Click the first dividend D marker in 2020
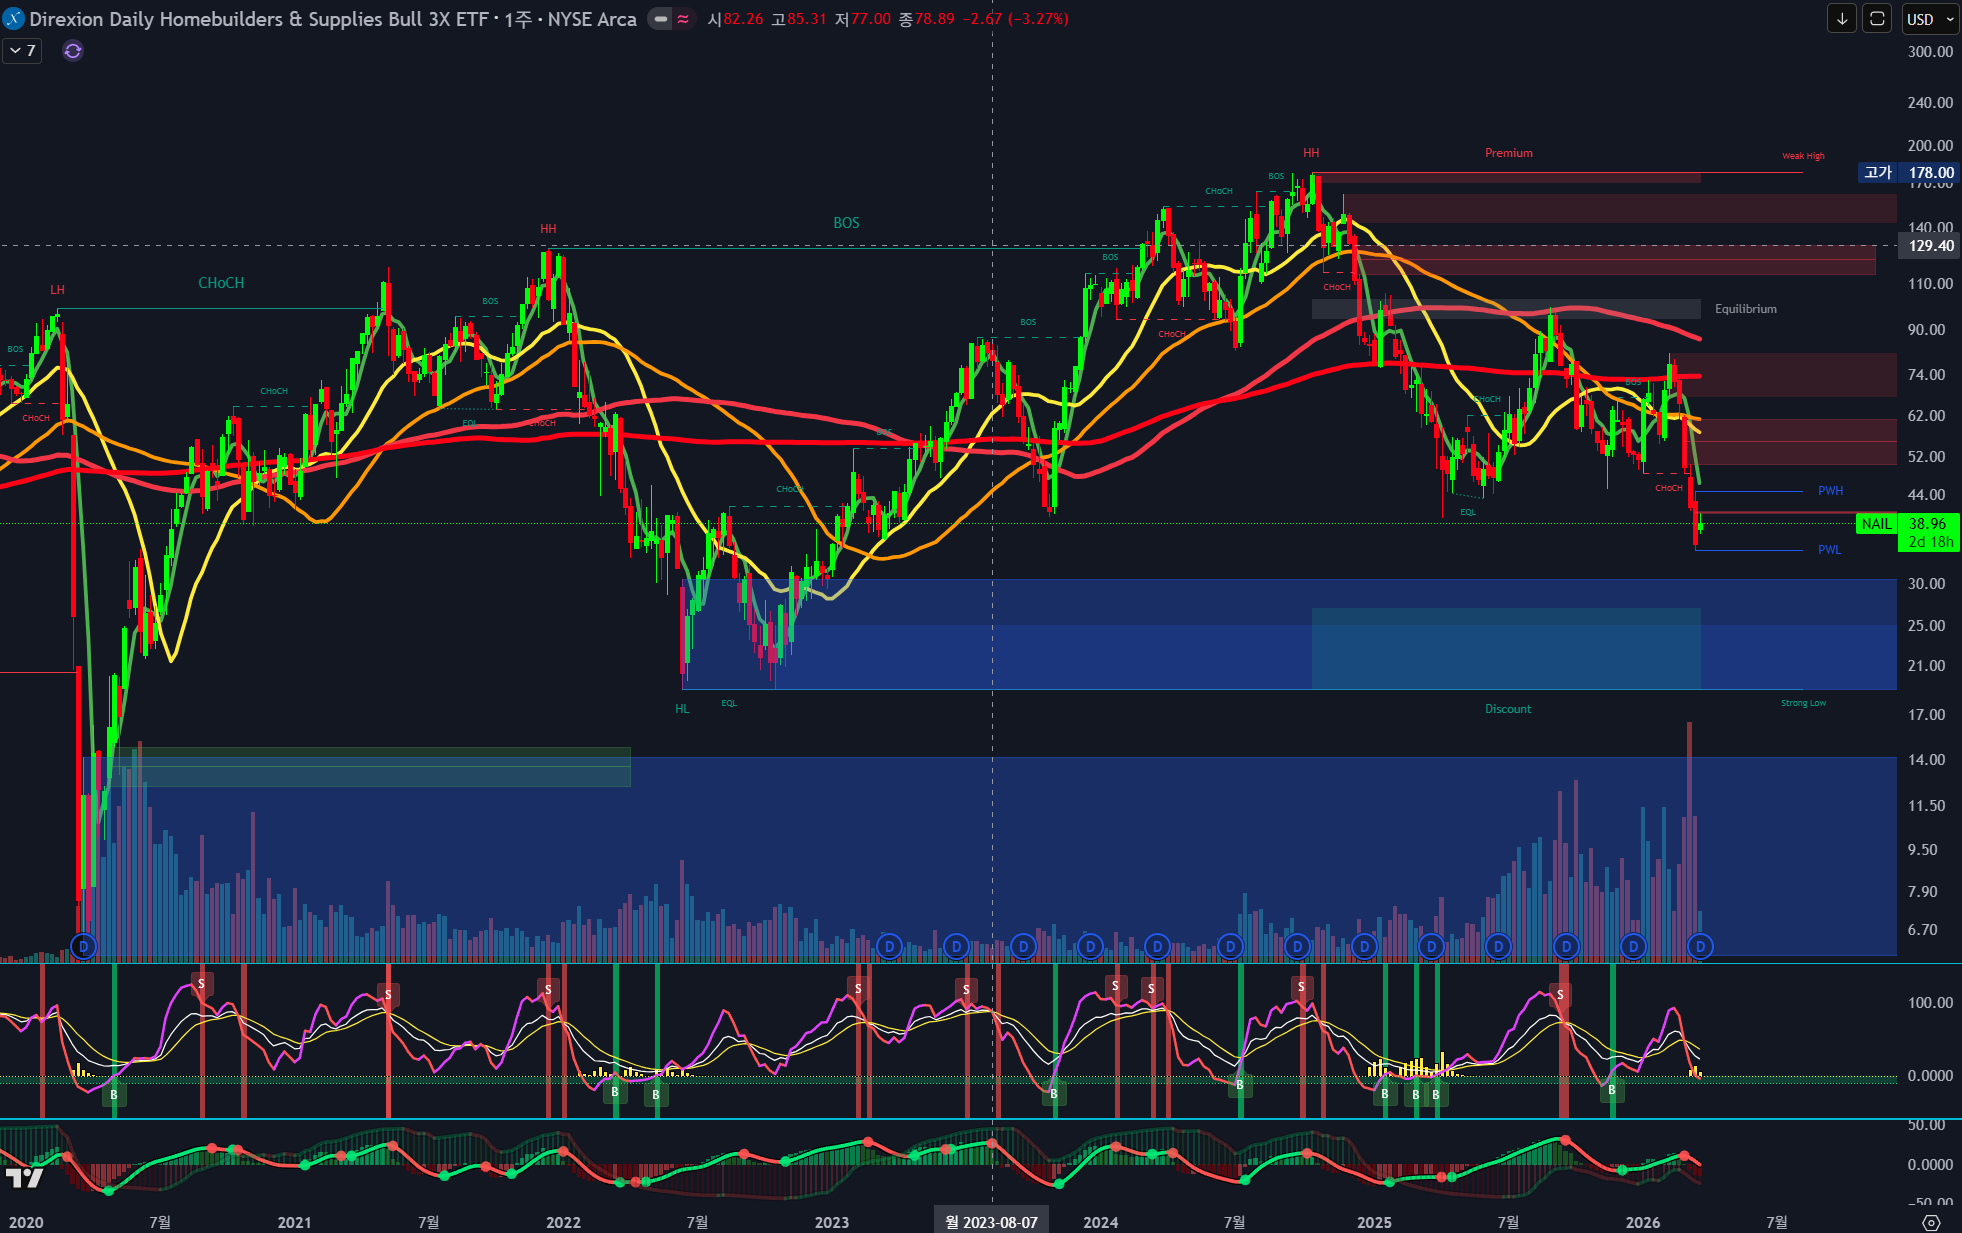 point(84,946)
